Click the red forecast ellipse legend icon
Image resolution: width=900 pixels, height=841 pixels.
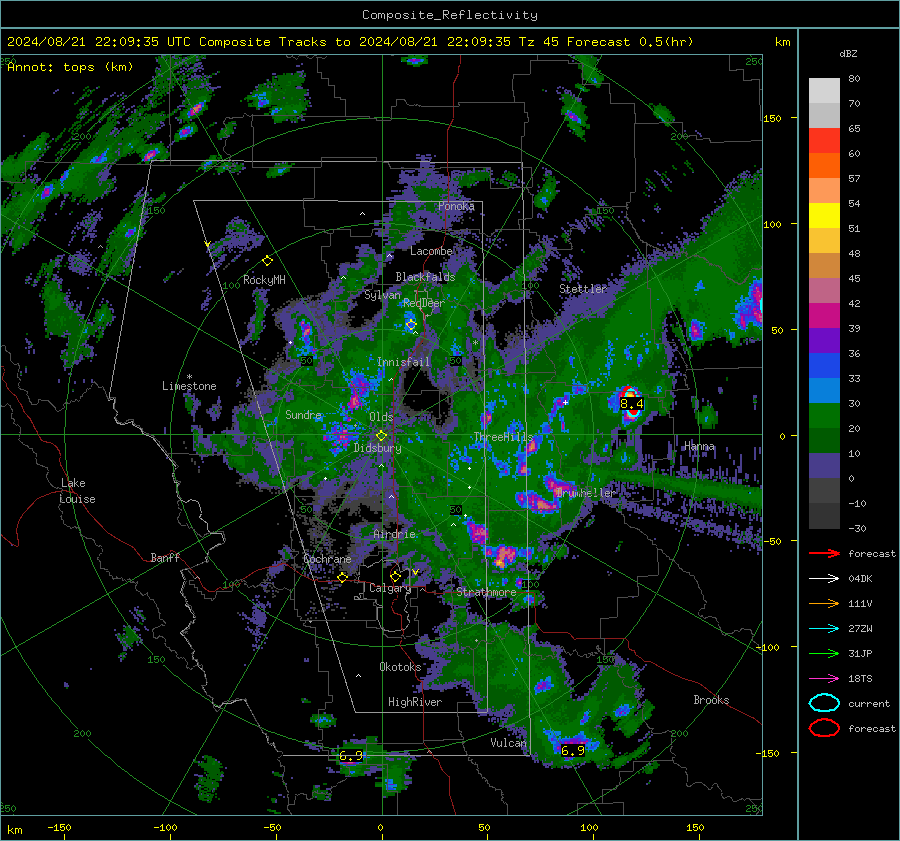point(824,728)
